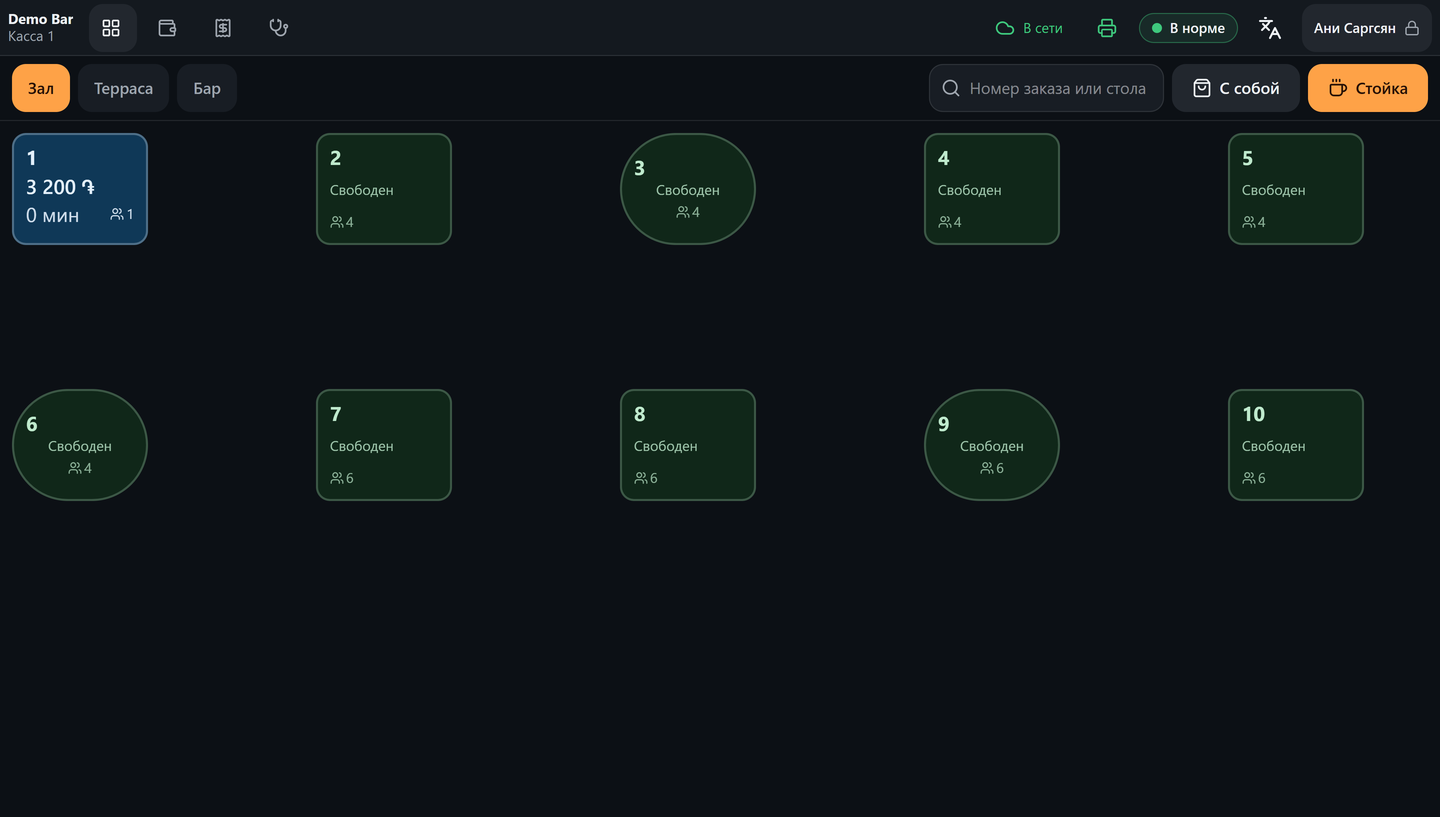Screen dimensions: 1440x817
Task: Select free table 8 with six seats
Action: (688, 445)
